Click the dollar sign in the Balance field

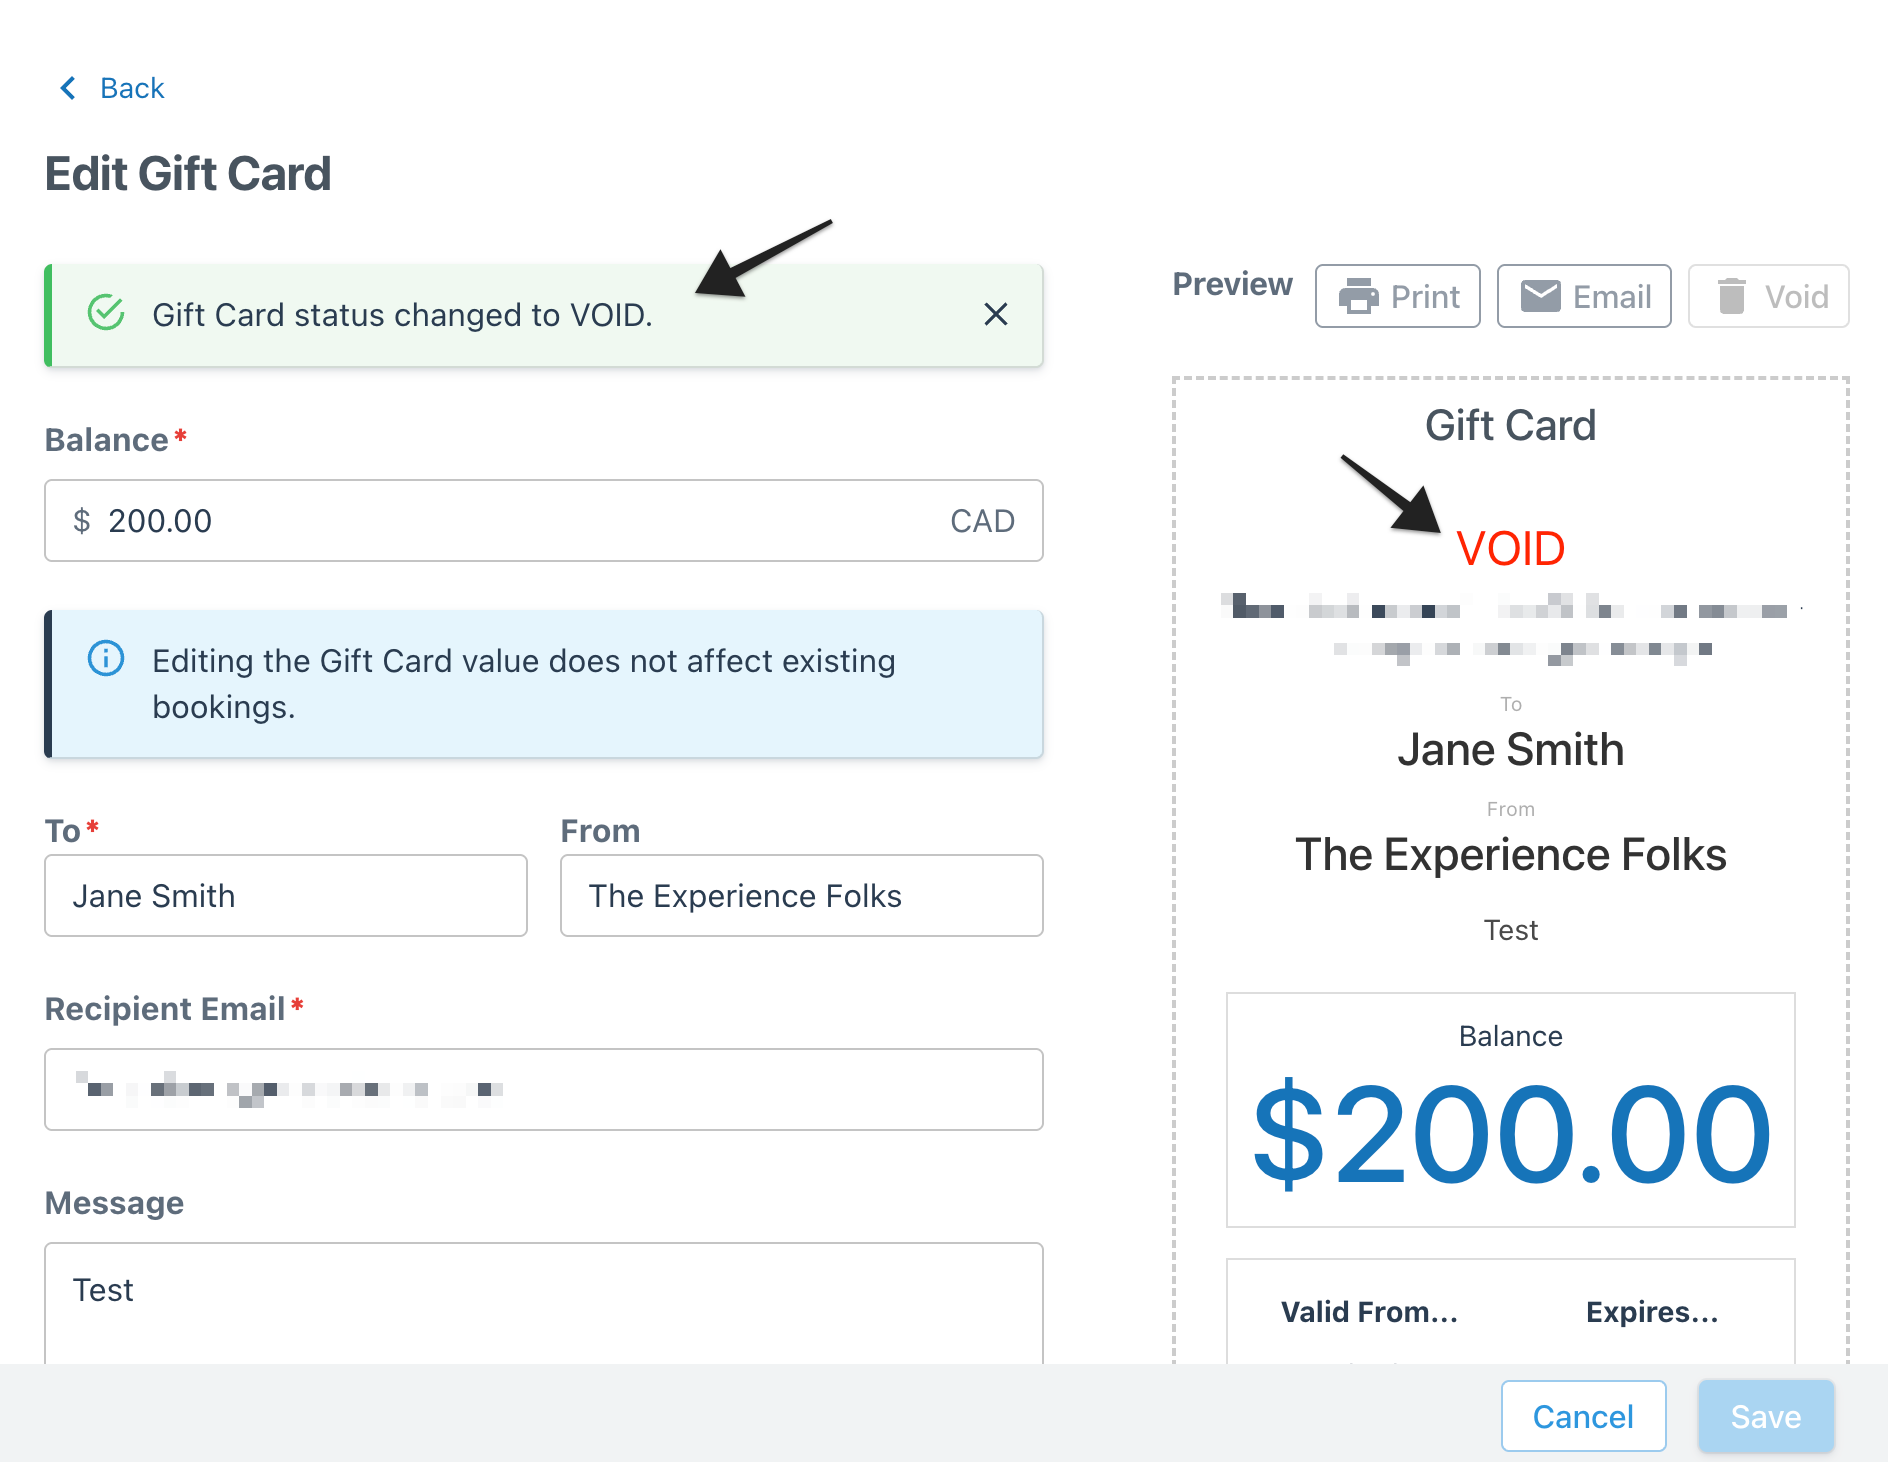click(82, 520)
